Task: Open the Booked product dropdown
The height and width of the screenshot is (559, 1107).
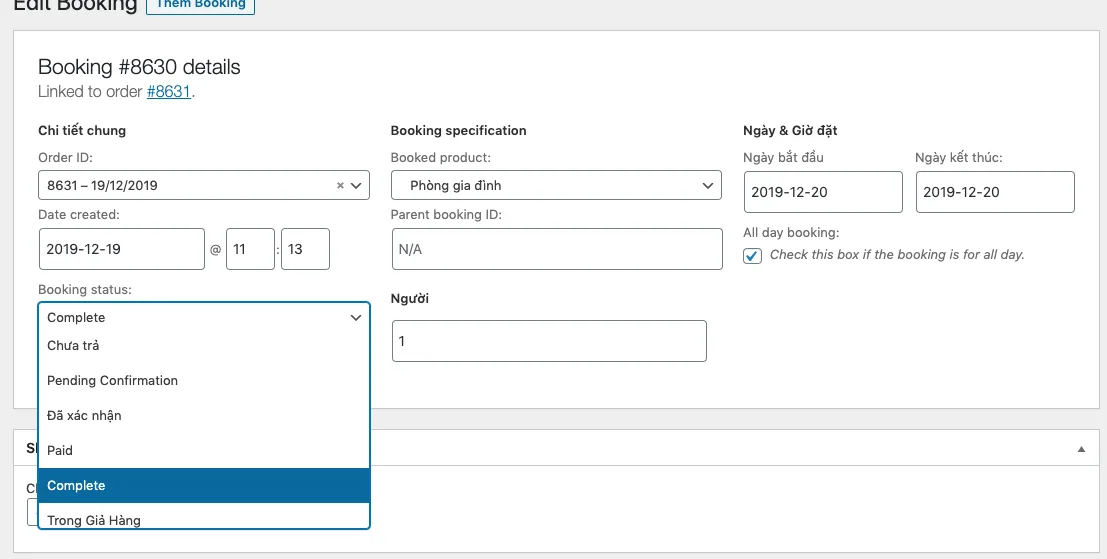Action: pyautogui.click(x=556, y=185)
